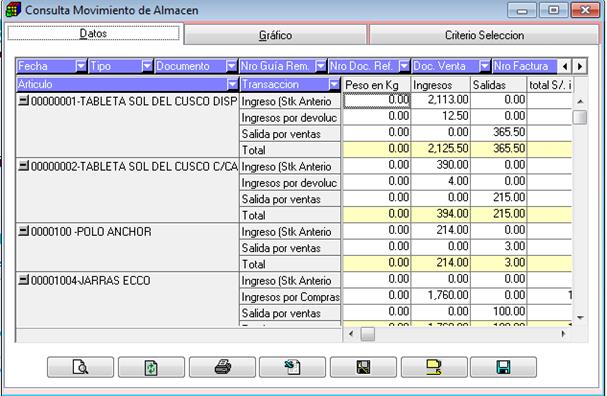This screenshot has width=607, height=396.
Task: Click the Ingresos por Compras transaction row
Action: click(x=290, y=297)
